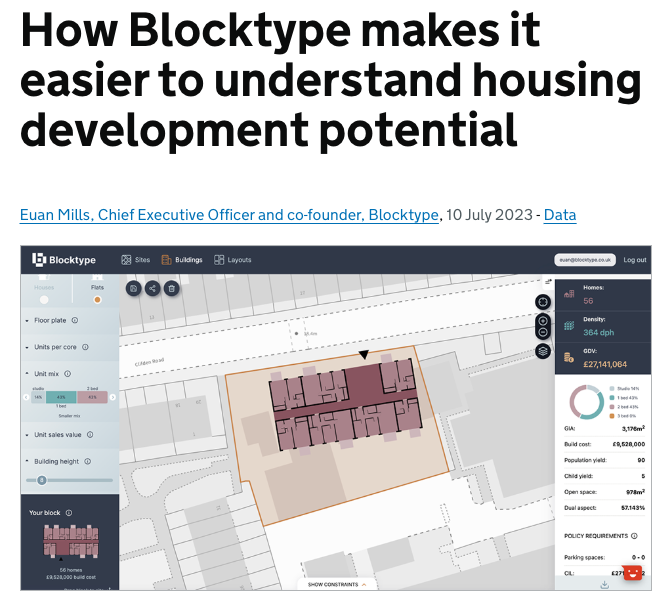This screenshot has width=665, height=602.
Task: Open the Policy Requirements info icon
Action: pos(634,536)
